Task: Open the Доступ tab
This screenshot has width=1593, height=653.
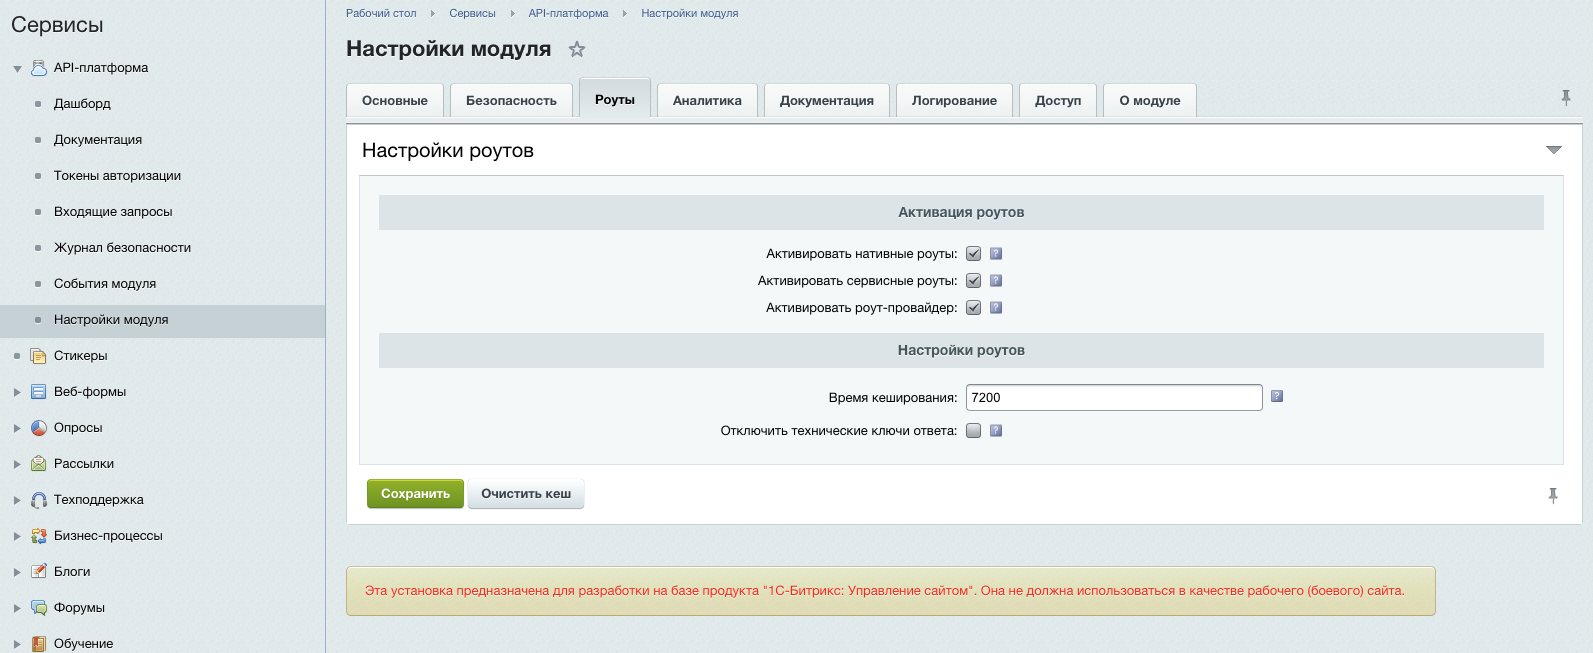Action: pyautogui.click(x=1058, y=101)
